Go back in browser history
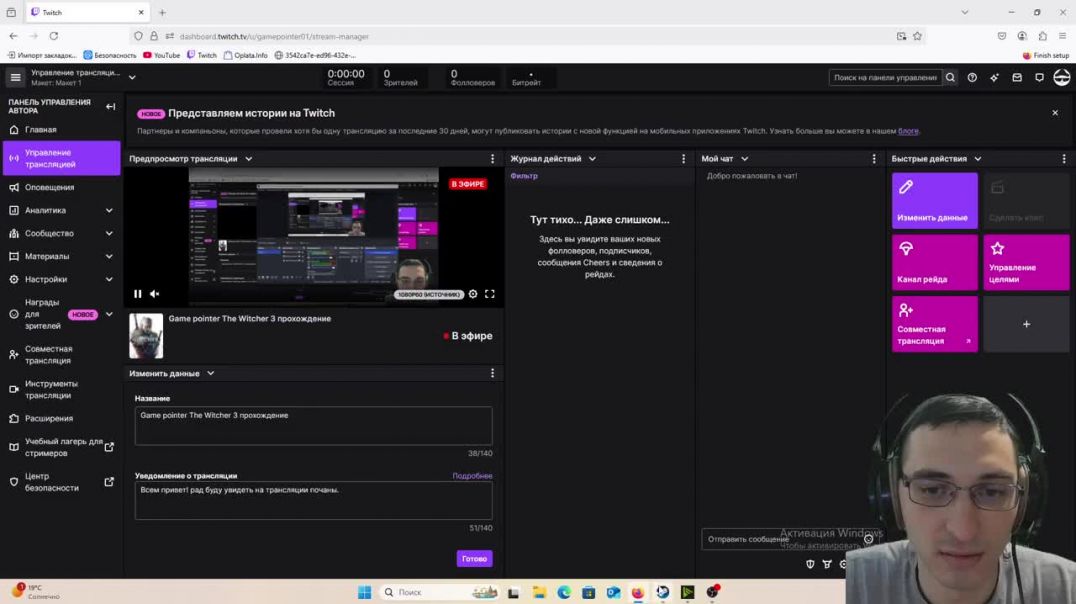Image resolution: width=1076 pixels, height=604 pixels. point(14,36)
